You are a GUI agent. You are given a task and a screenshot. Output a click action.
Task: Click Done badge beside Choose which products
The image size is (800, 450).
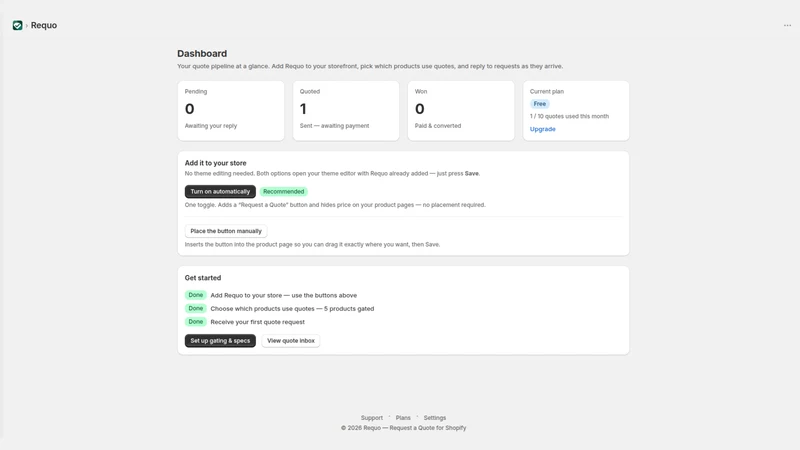point(195,308)
